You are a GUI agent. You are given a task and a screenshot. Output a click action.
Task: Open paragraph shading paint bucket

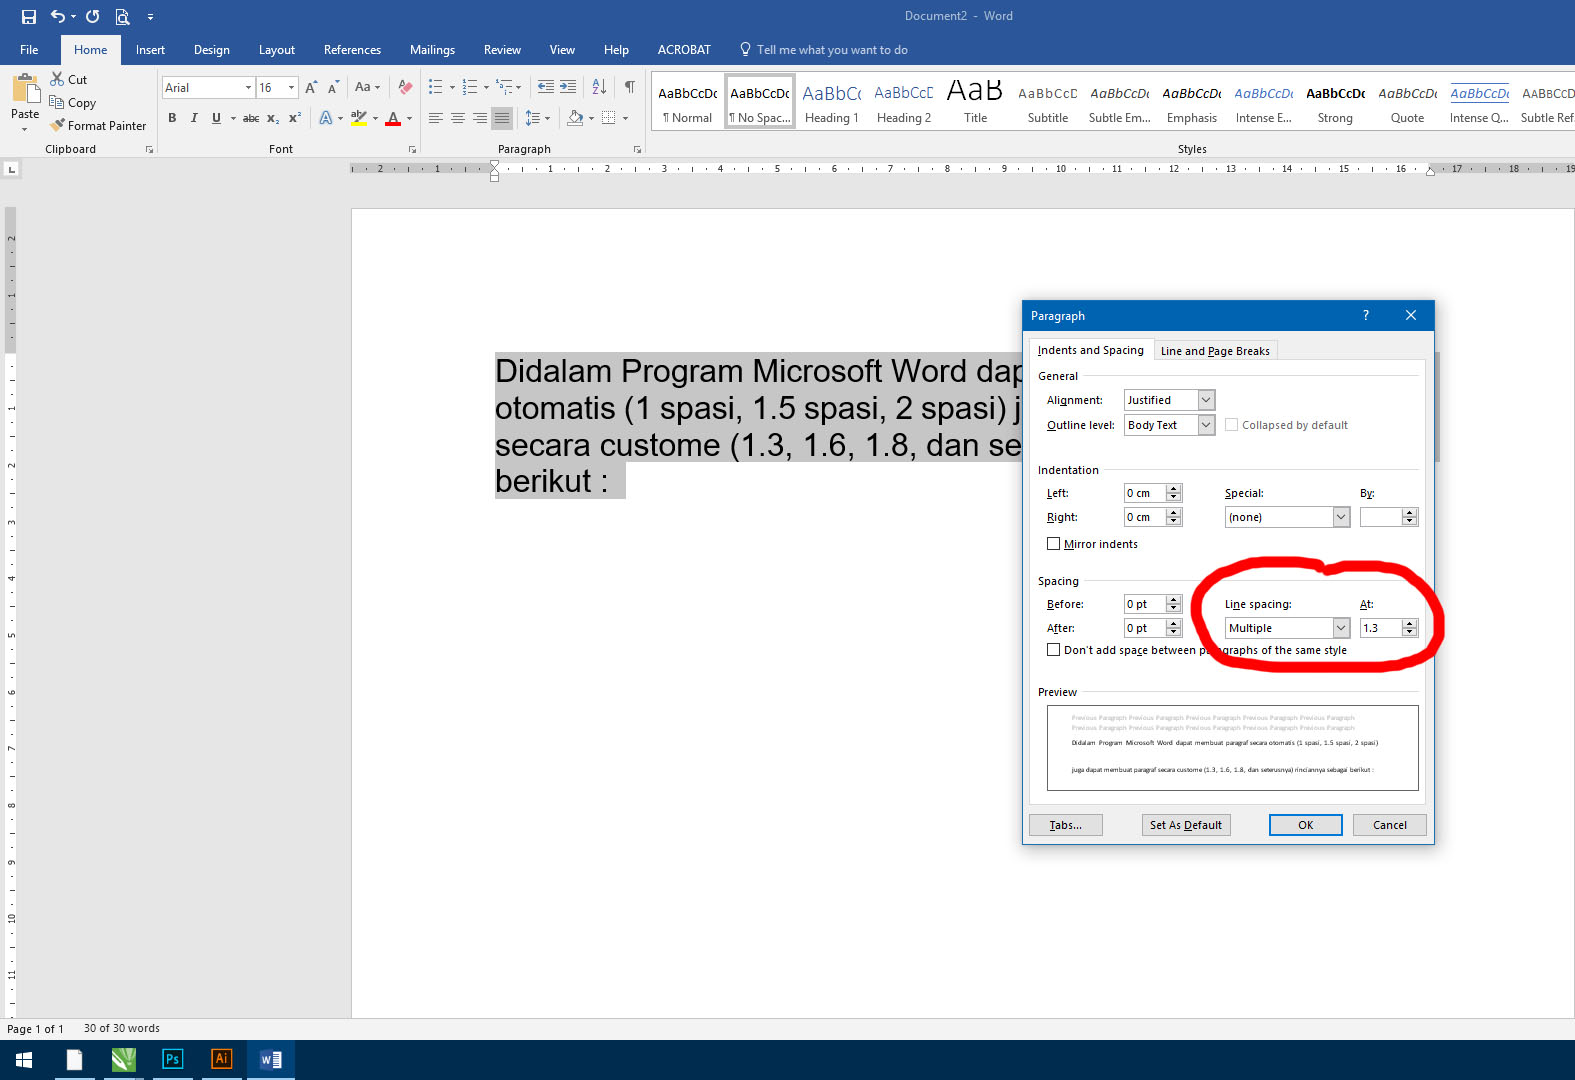pos(575,118)
